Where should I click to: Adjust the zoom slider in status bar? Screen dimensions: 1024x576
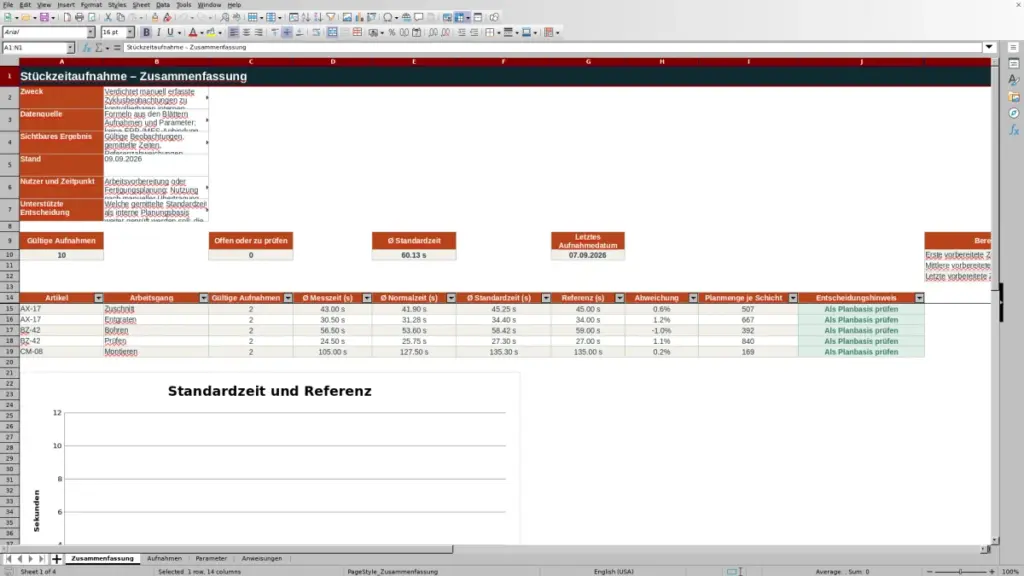point(961,572)
